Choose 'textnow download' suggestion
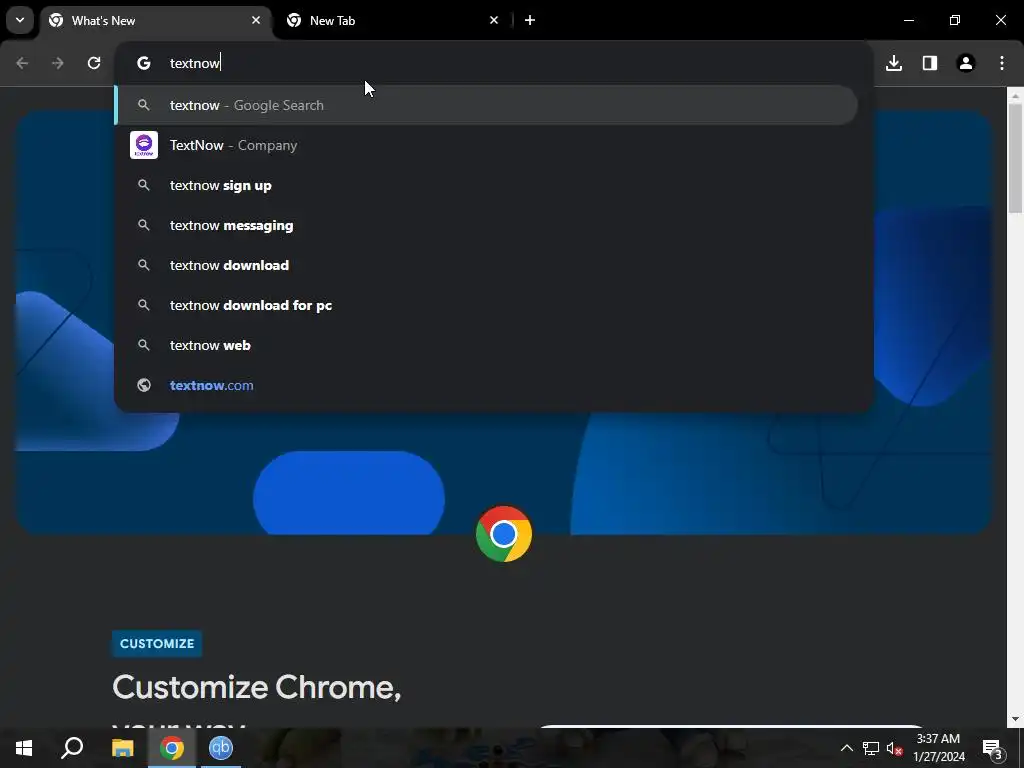 (486, 265)
